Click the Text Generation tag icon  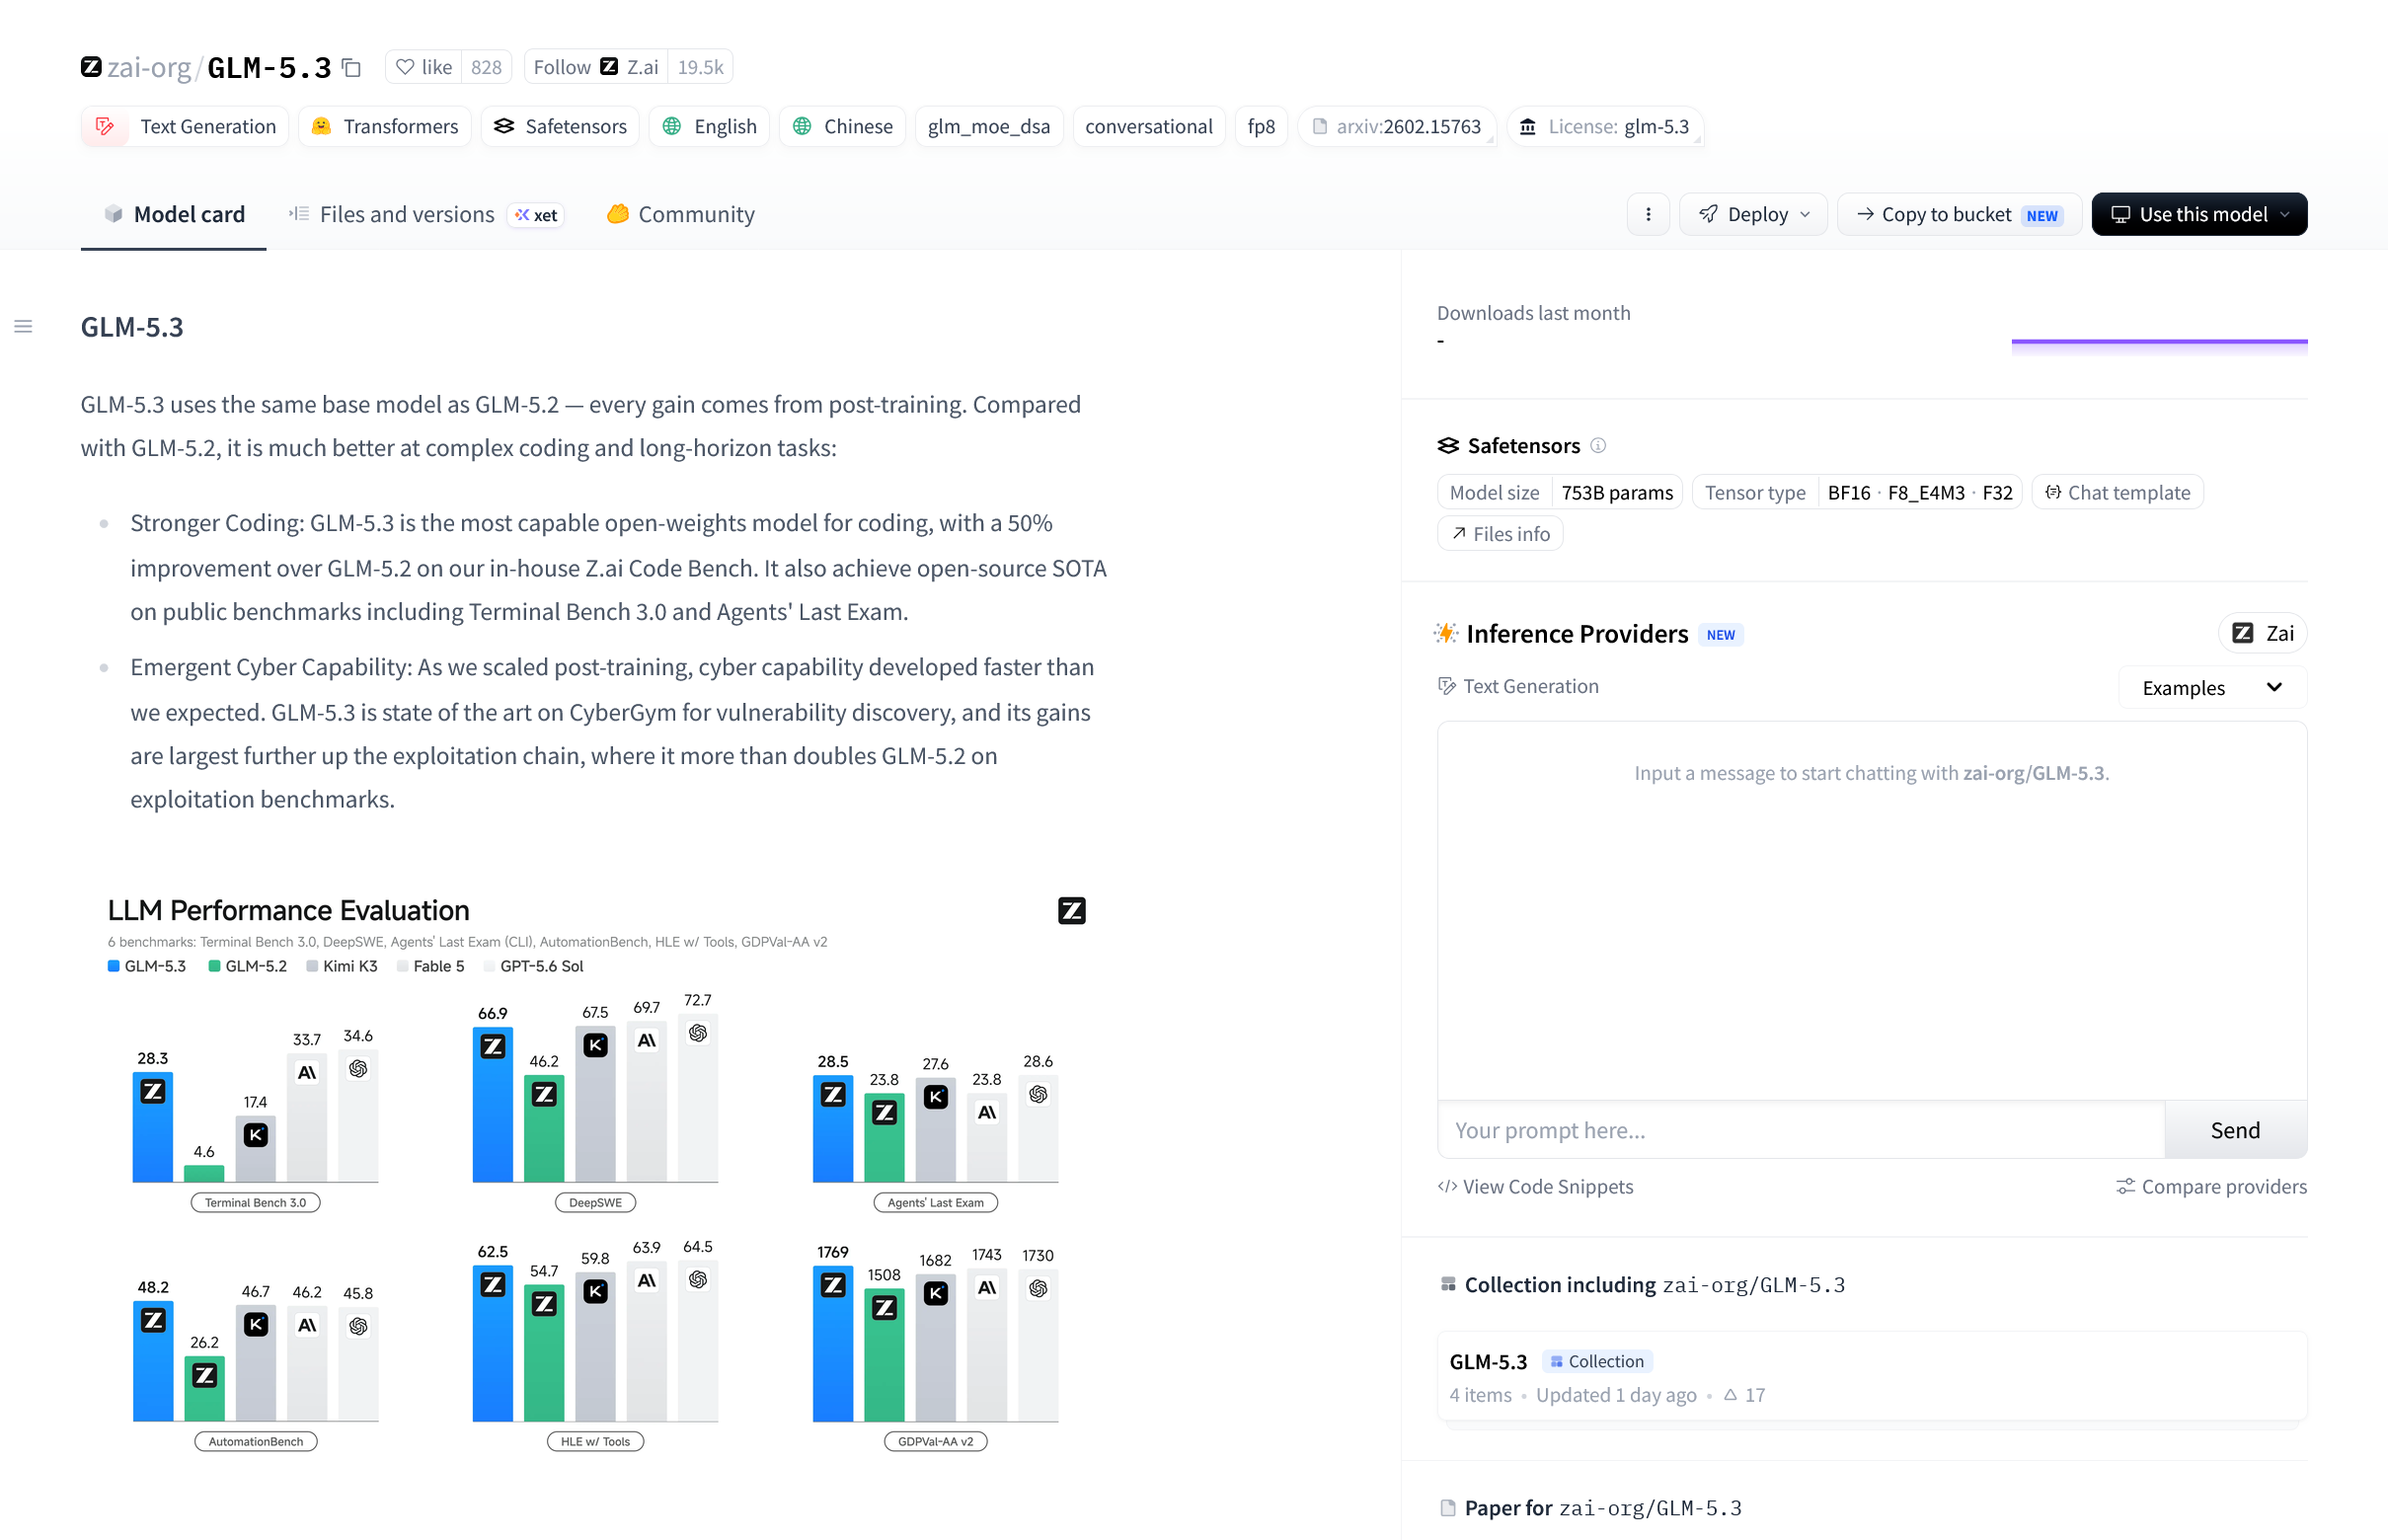(105, 126)
